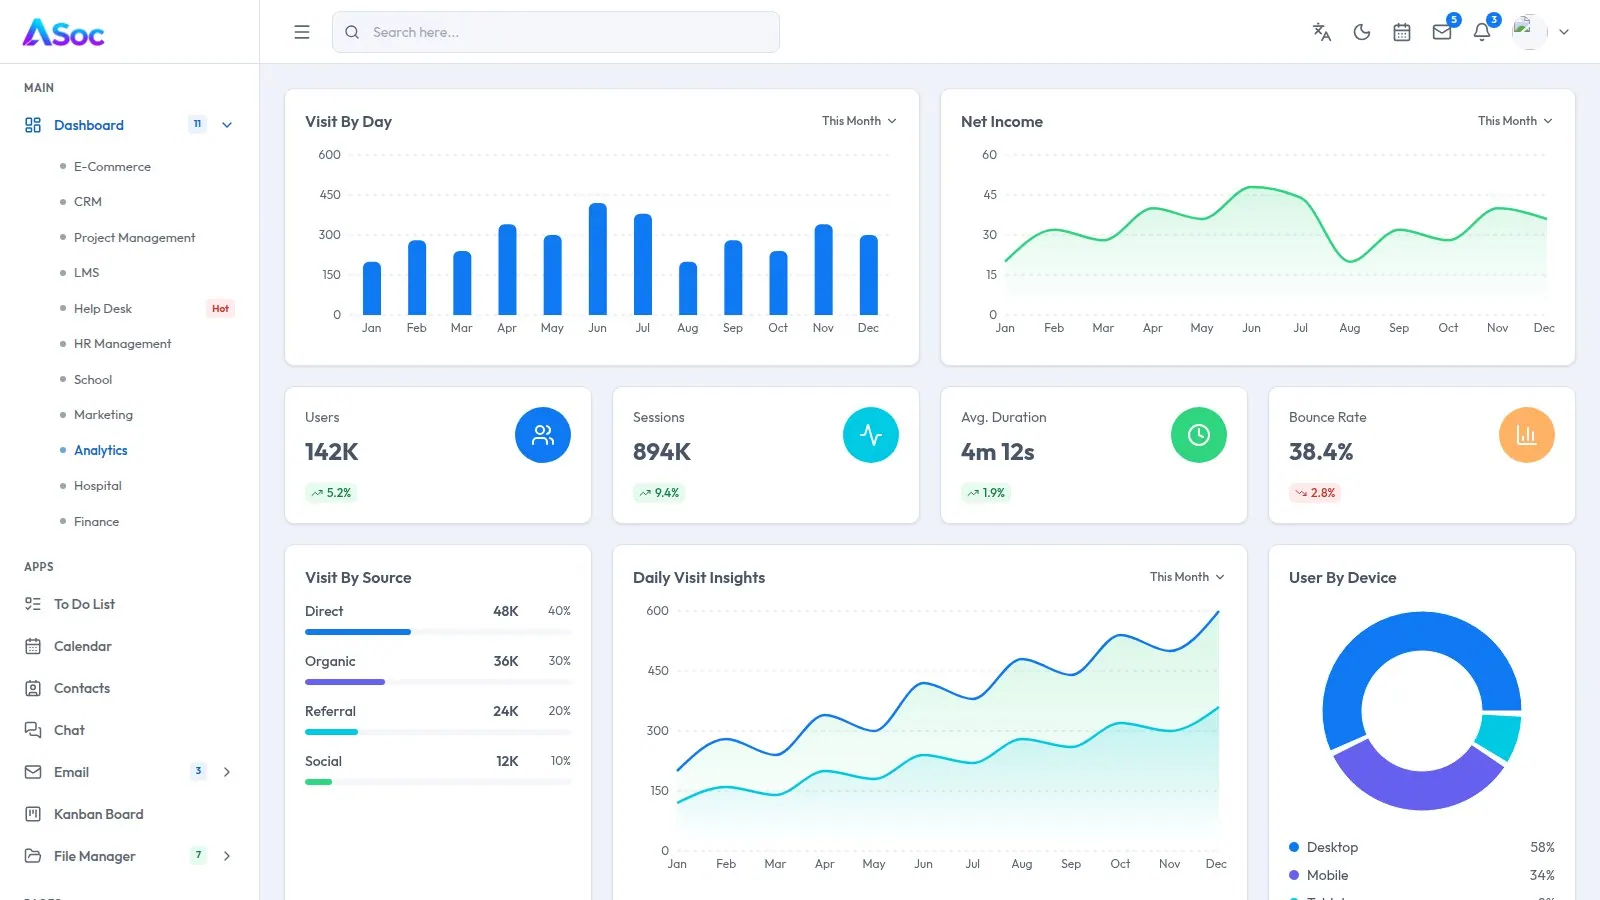Expand the profile dropdown chevron

pyautogui.click(x=1564, y=32)
